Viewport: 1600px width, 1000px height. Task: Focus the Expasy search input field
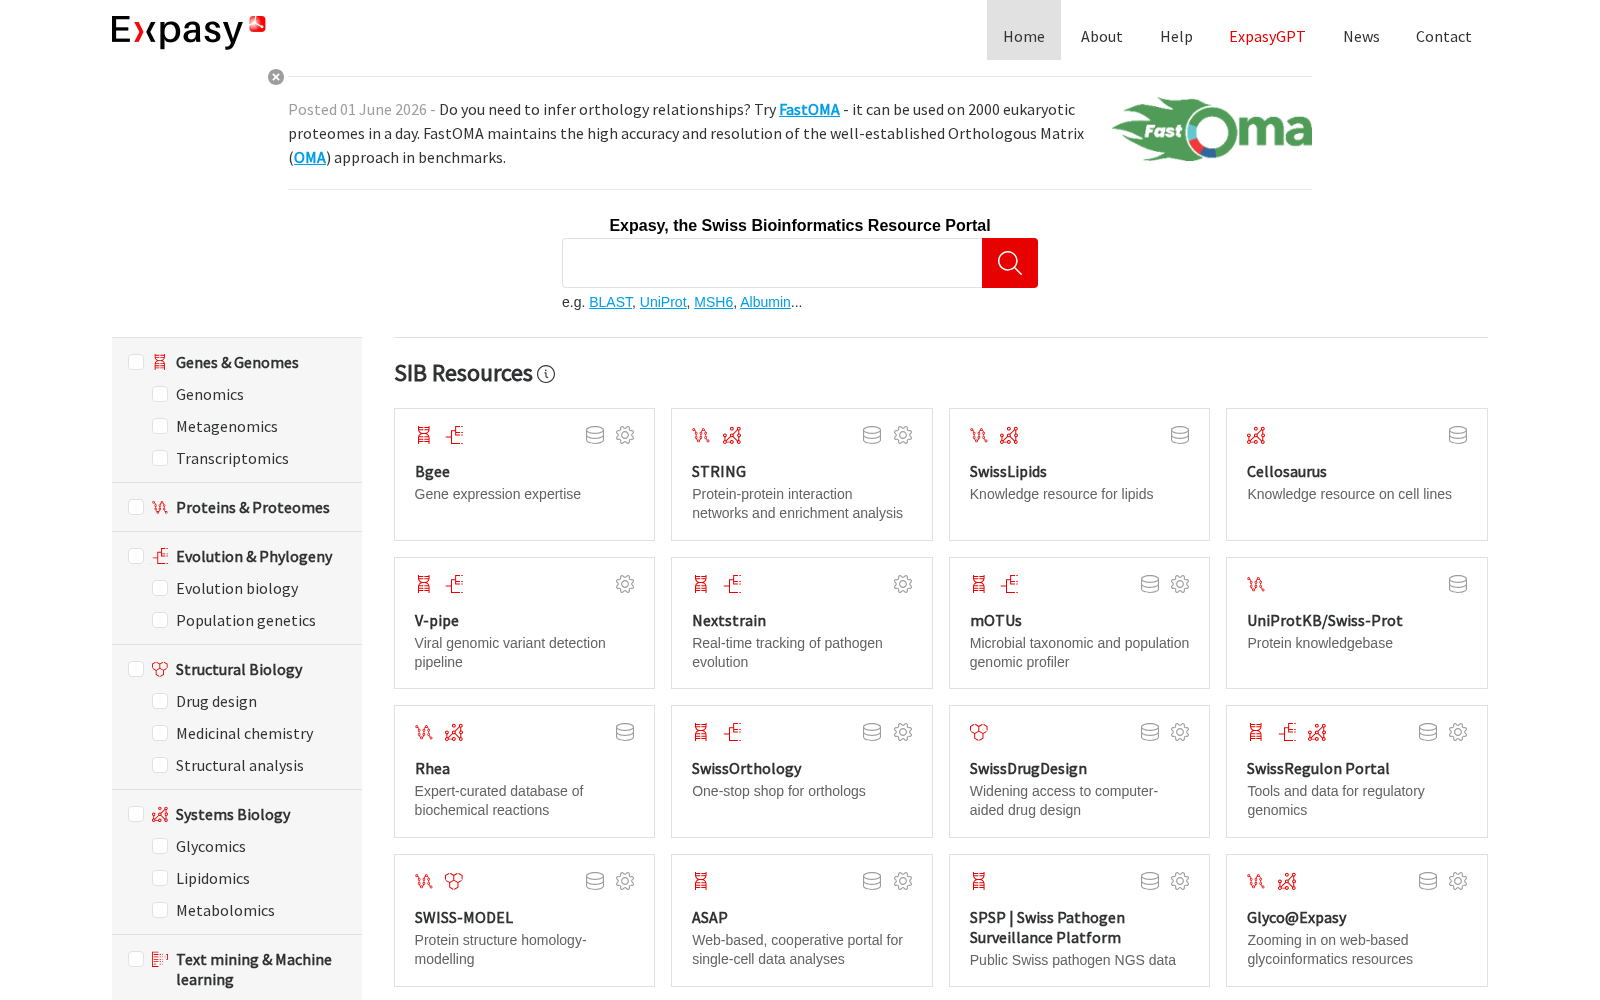tap(772, 263)
